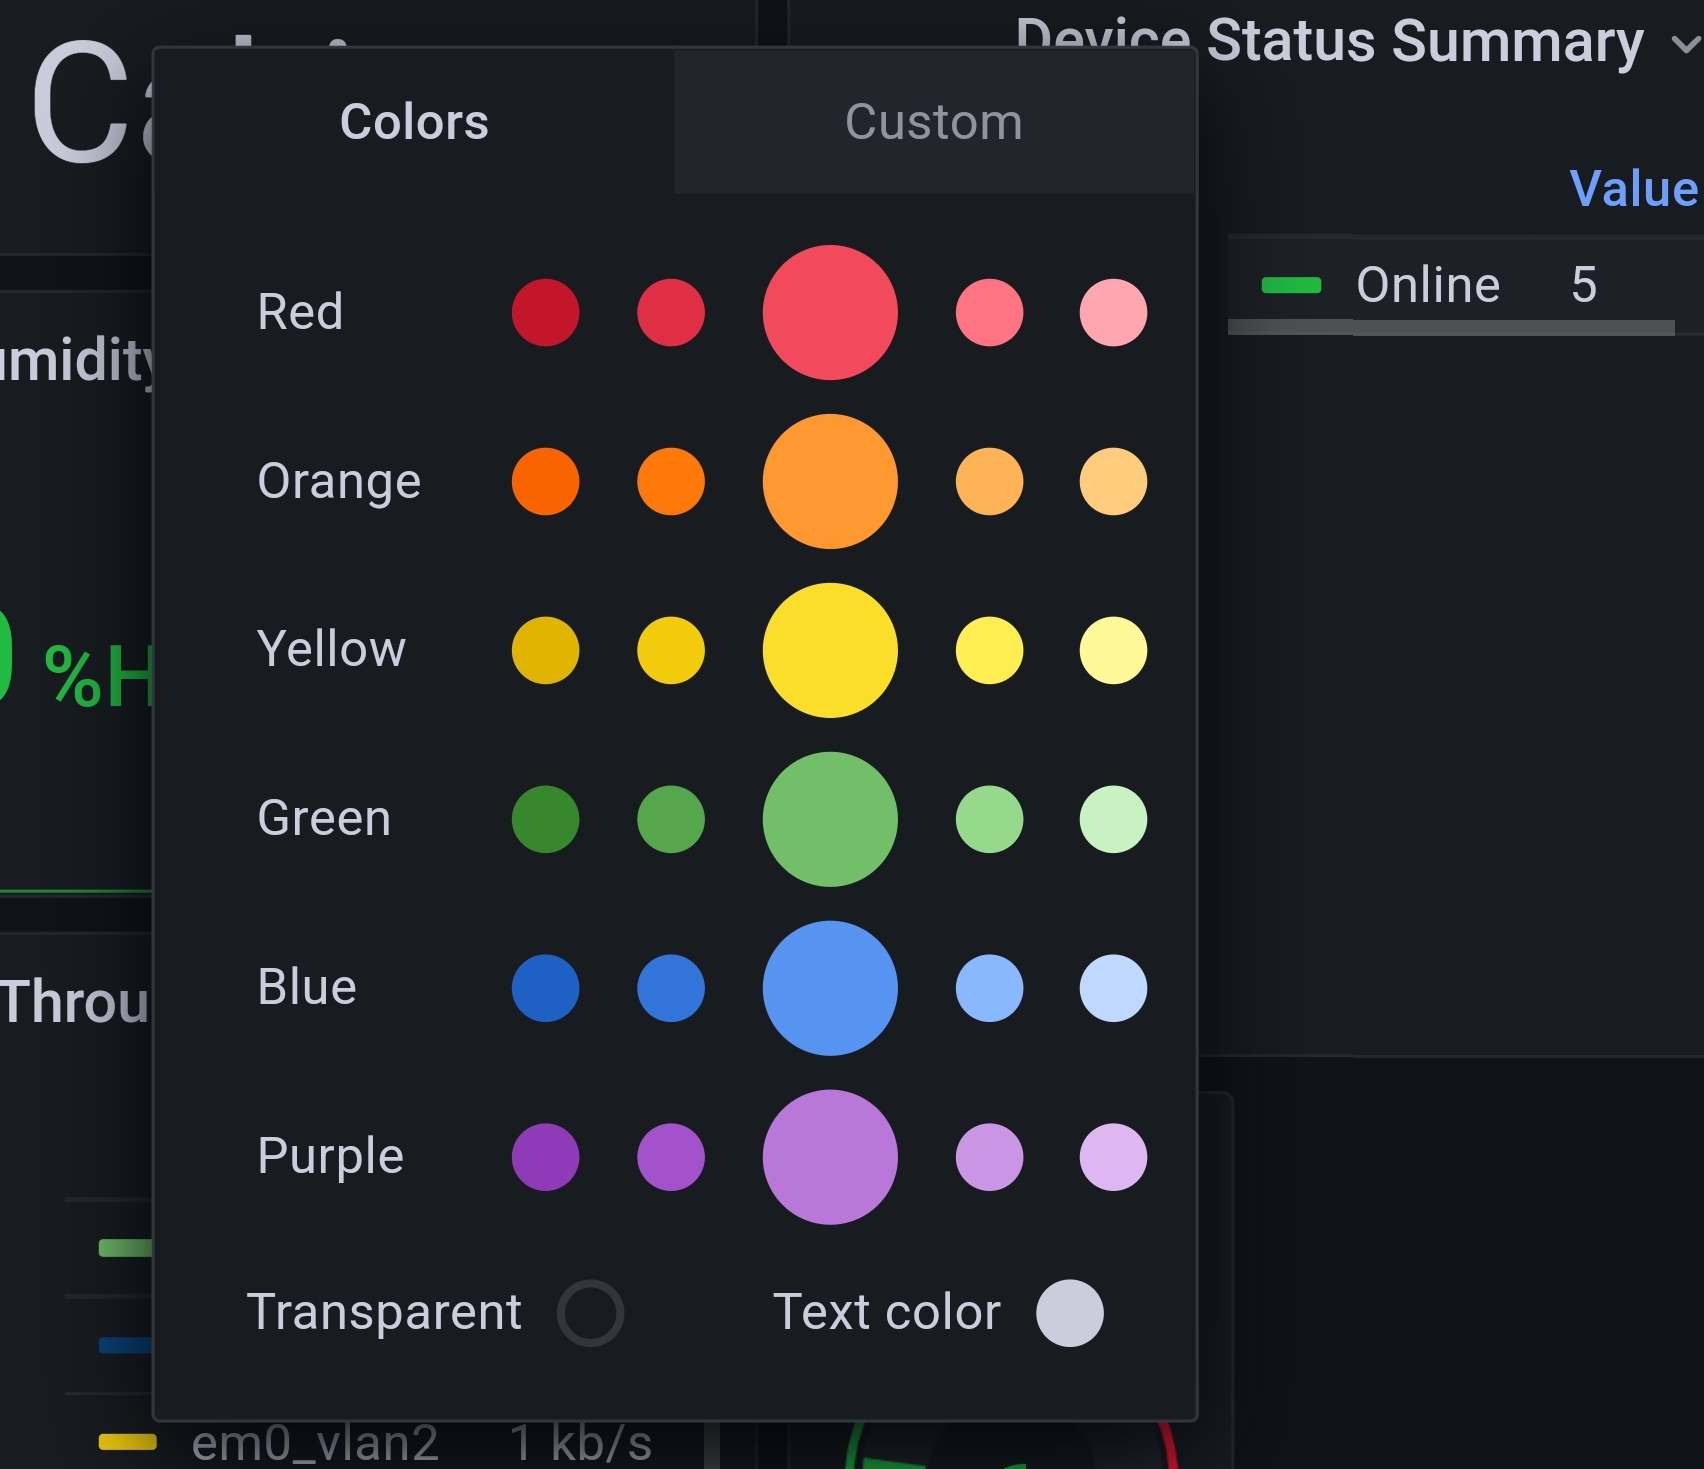Screen dimensions: 1704x1469
Task: Pick the lightest red shade
Action: coord(1111,312)
